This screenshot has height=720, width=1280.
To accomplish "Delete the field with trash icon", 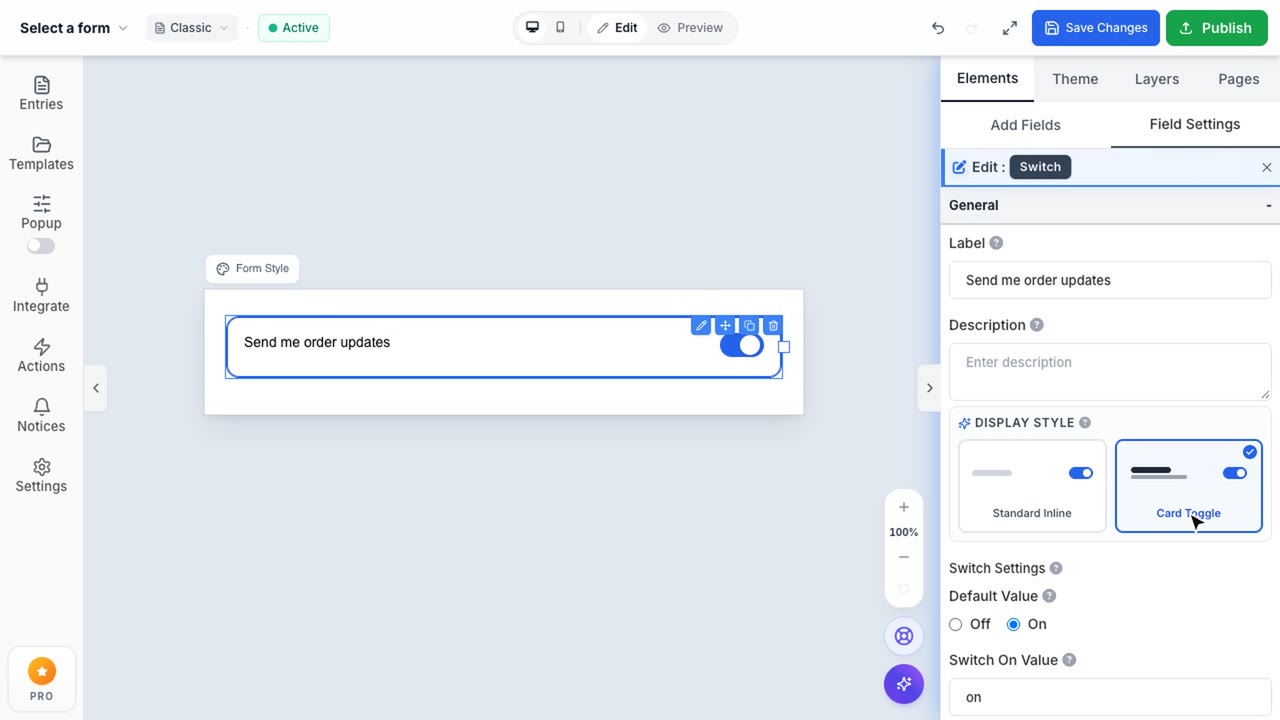I will point(773,326).
